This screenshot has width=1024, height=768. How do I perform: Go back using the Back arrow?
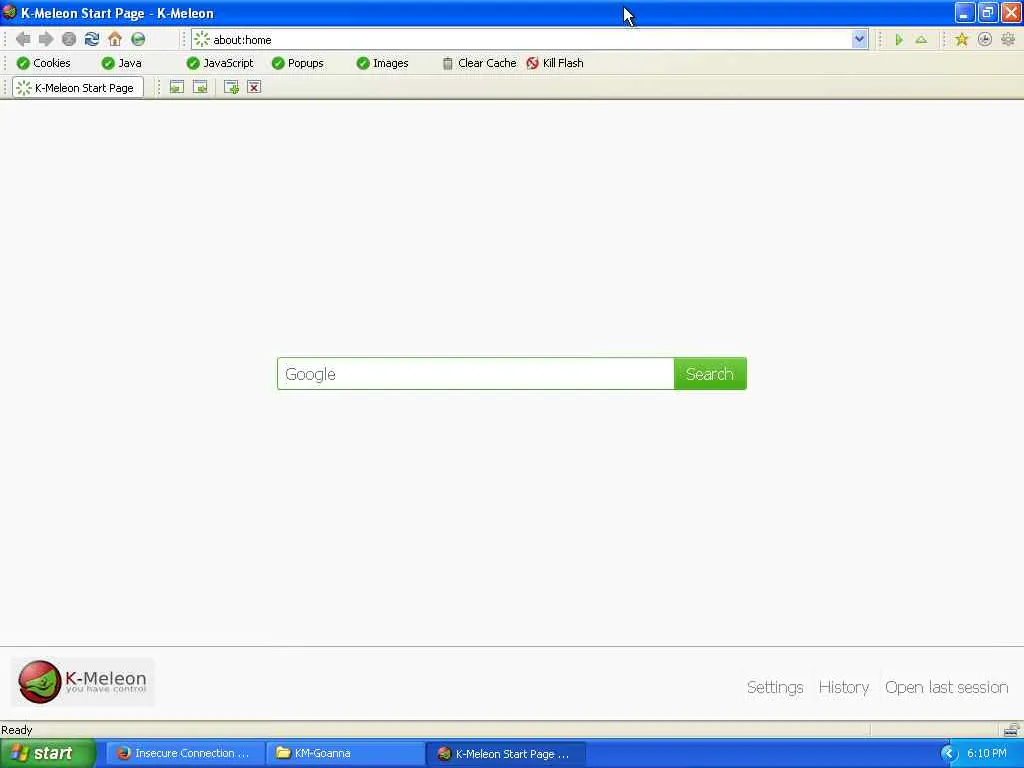click(23, 39)
